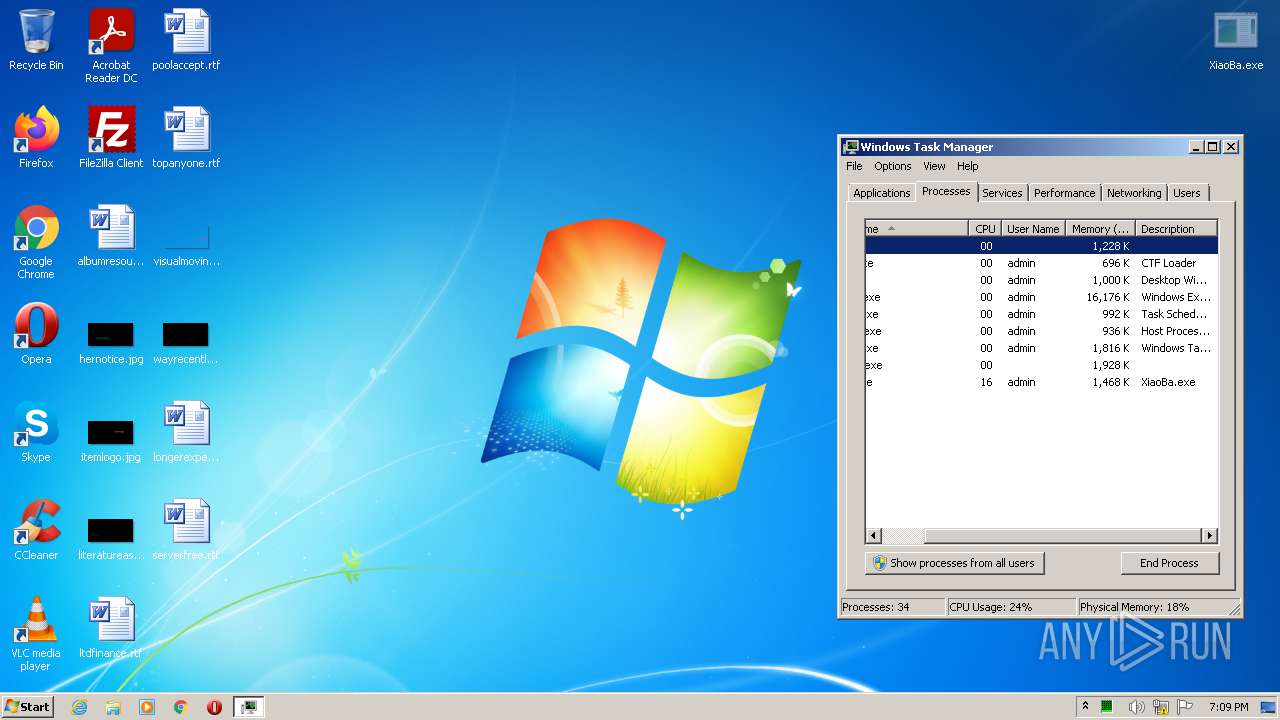Select the Host Proces... process row
The height and width of the screenshot is (720, 1280).
[x=1041, y=331]
